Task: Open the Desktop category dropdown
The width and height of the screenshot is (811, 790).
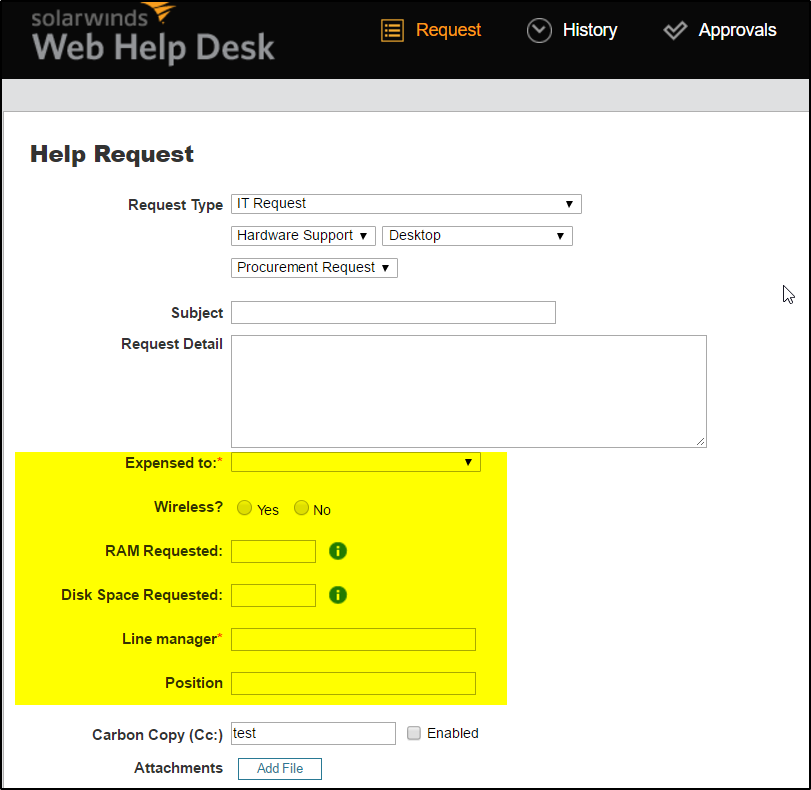Action: pyautogui.click(x=476, y=235)
